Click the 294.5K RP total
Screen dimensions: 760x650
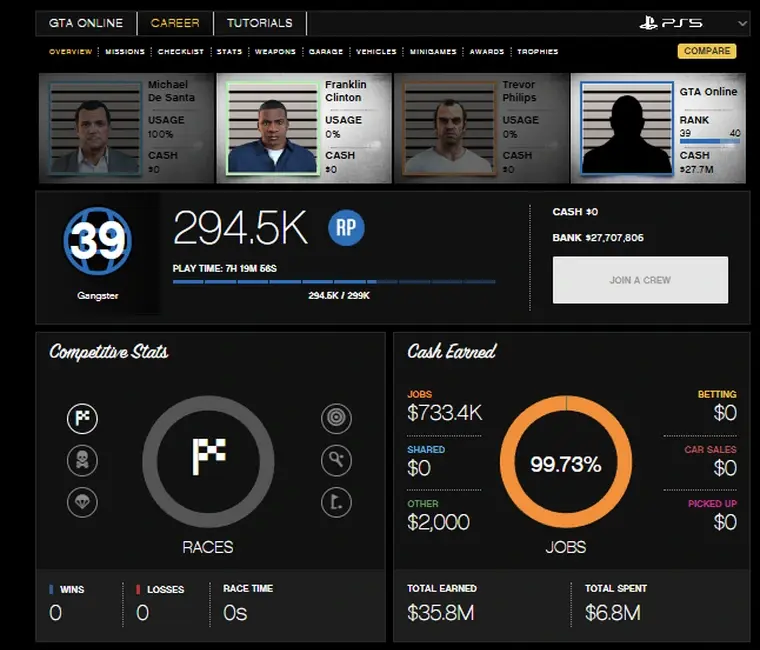[x=240, y=227]
